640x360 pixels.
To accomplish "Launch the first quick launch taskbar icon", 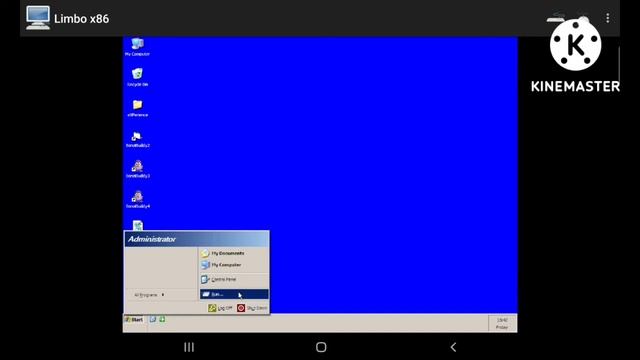I will [153, 319].
